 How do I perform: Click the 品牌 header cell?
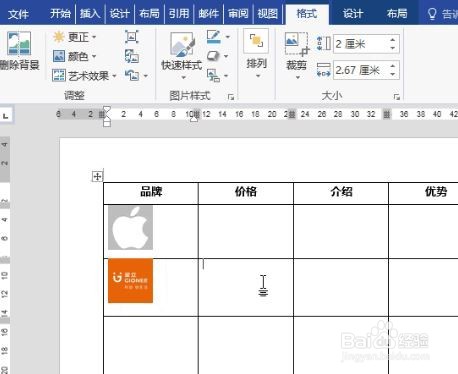click(151, 192)
